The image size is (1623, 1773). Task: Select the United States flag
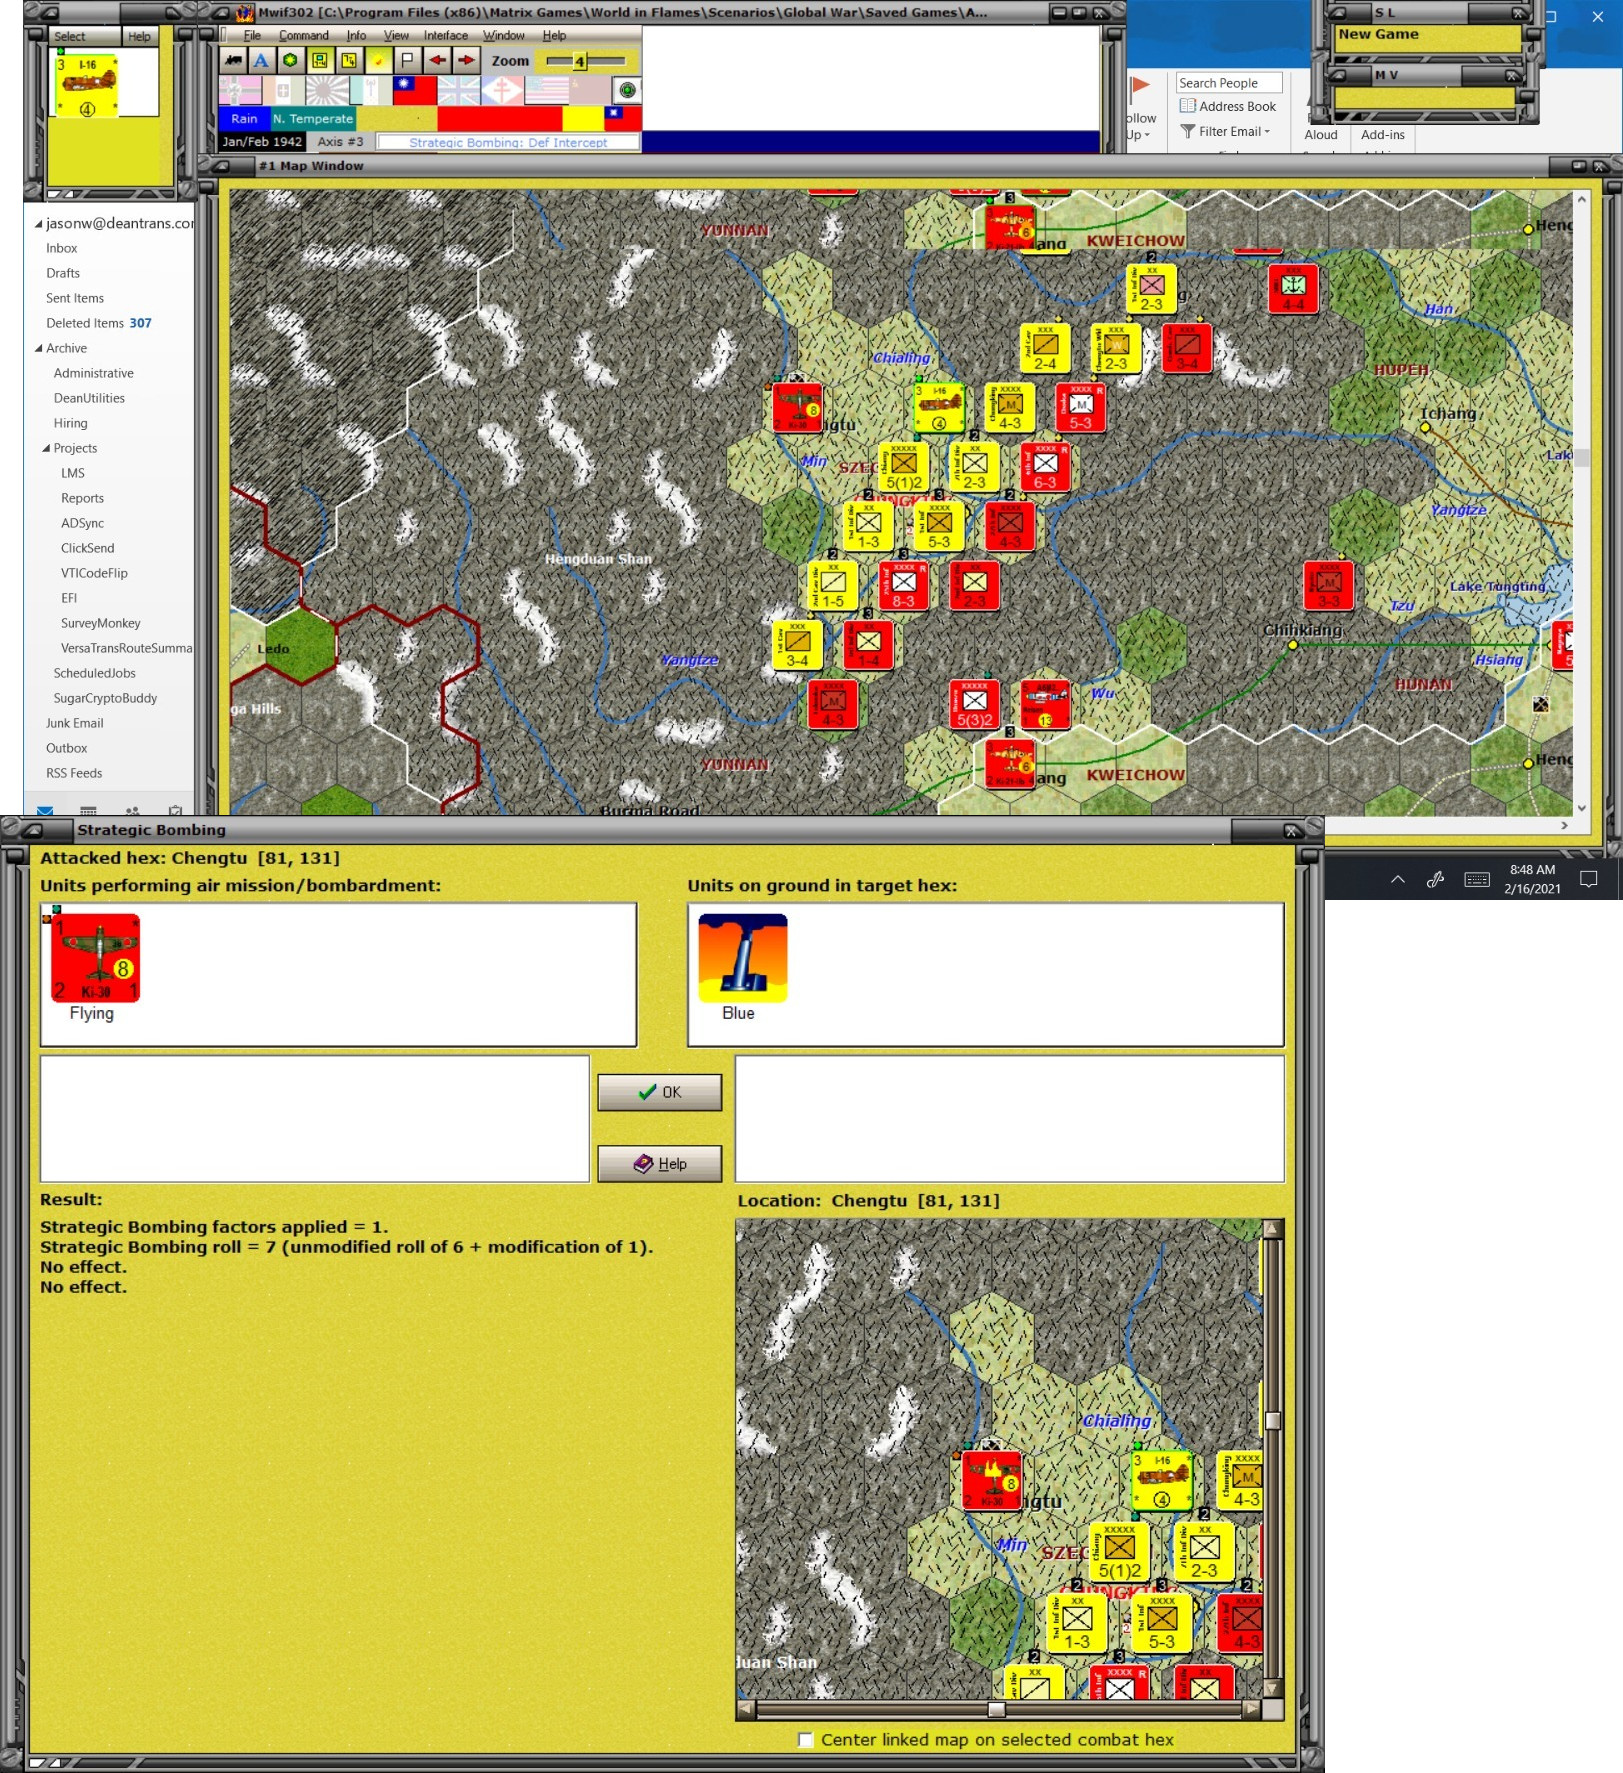[x=546, y=90]
